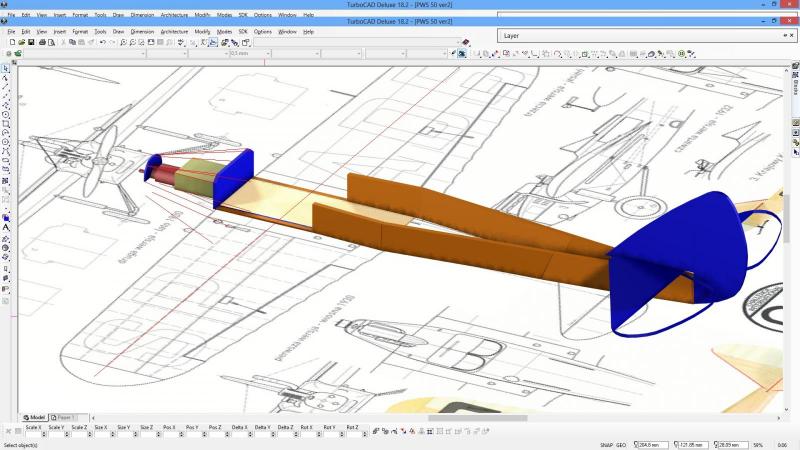Viewport: 800px width, 450px height.
Task: Switch to the Paper 1 tab
Action: coord(64,417)
